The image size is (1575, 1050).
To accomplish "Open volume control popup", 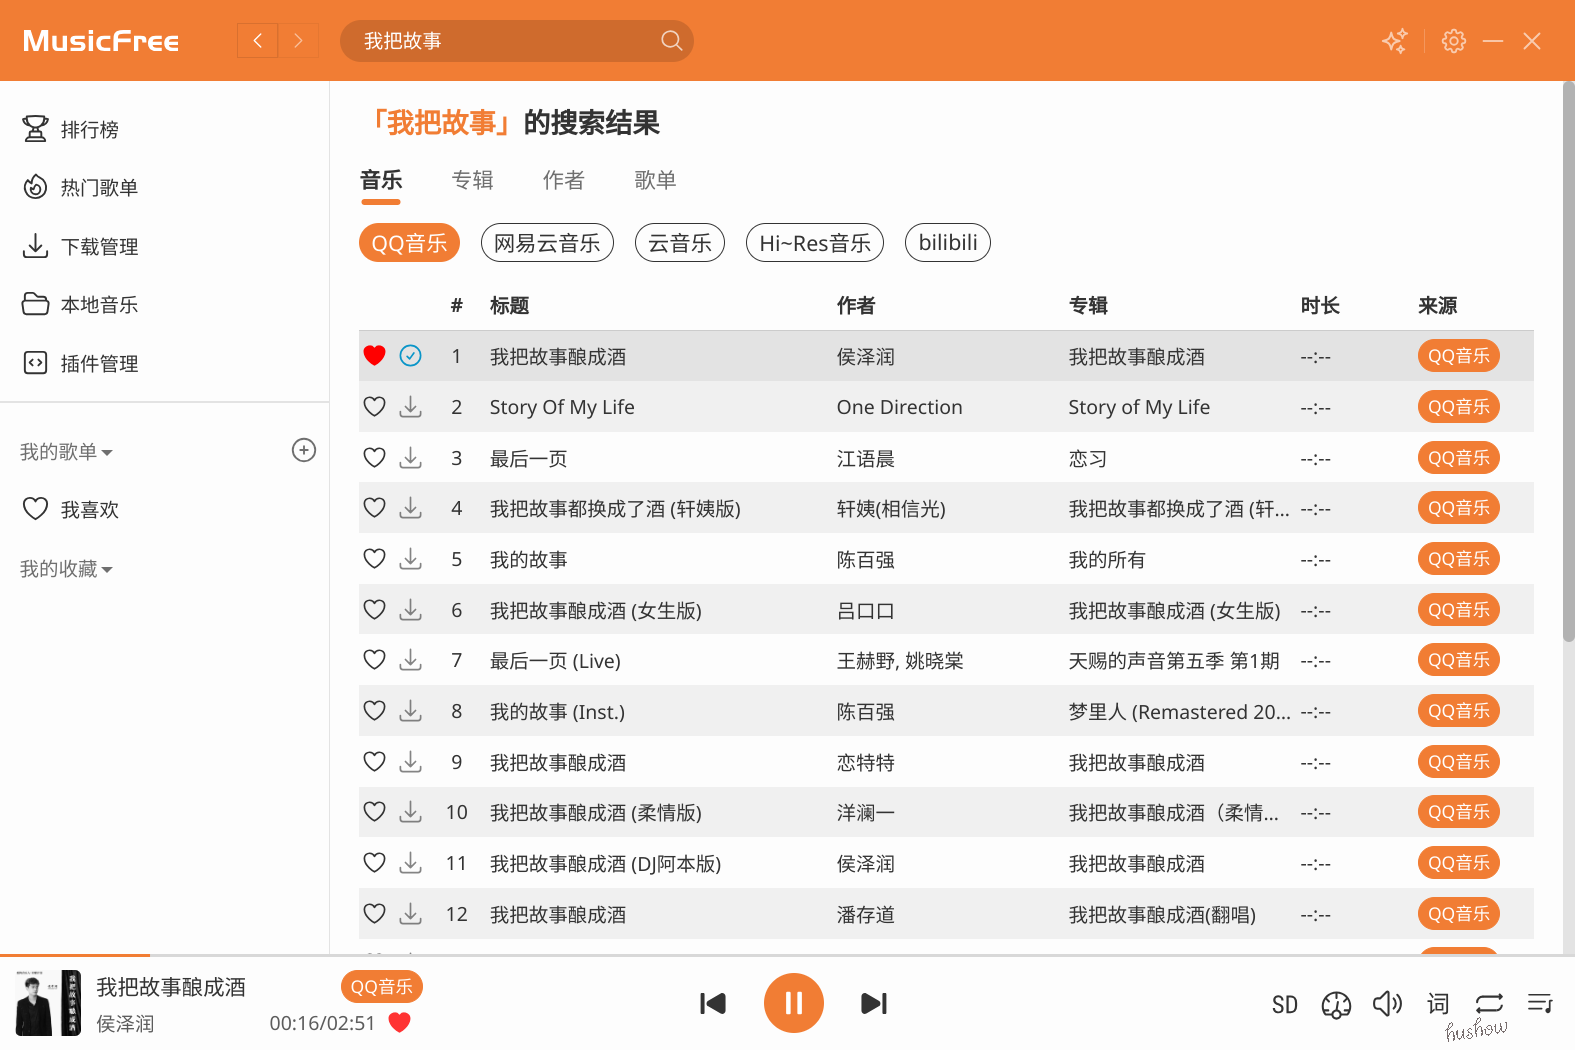I will [x=1387, y=1003].
